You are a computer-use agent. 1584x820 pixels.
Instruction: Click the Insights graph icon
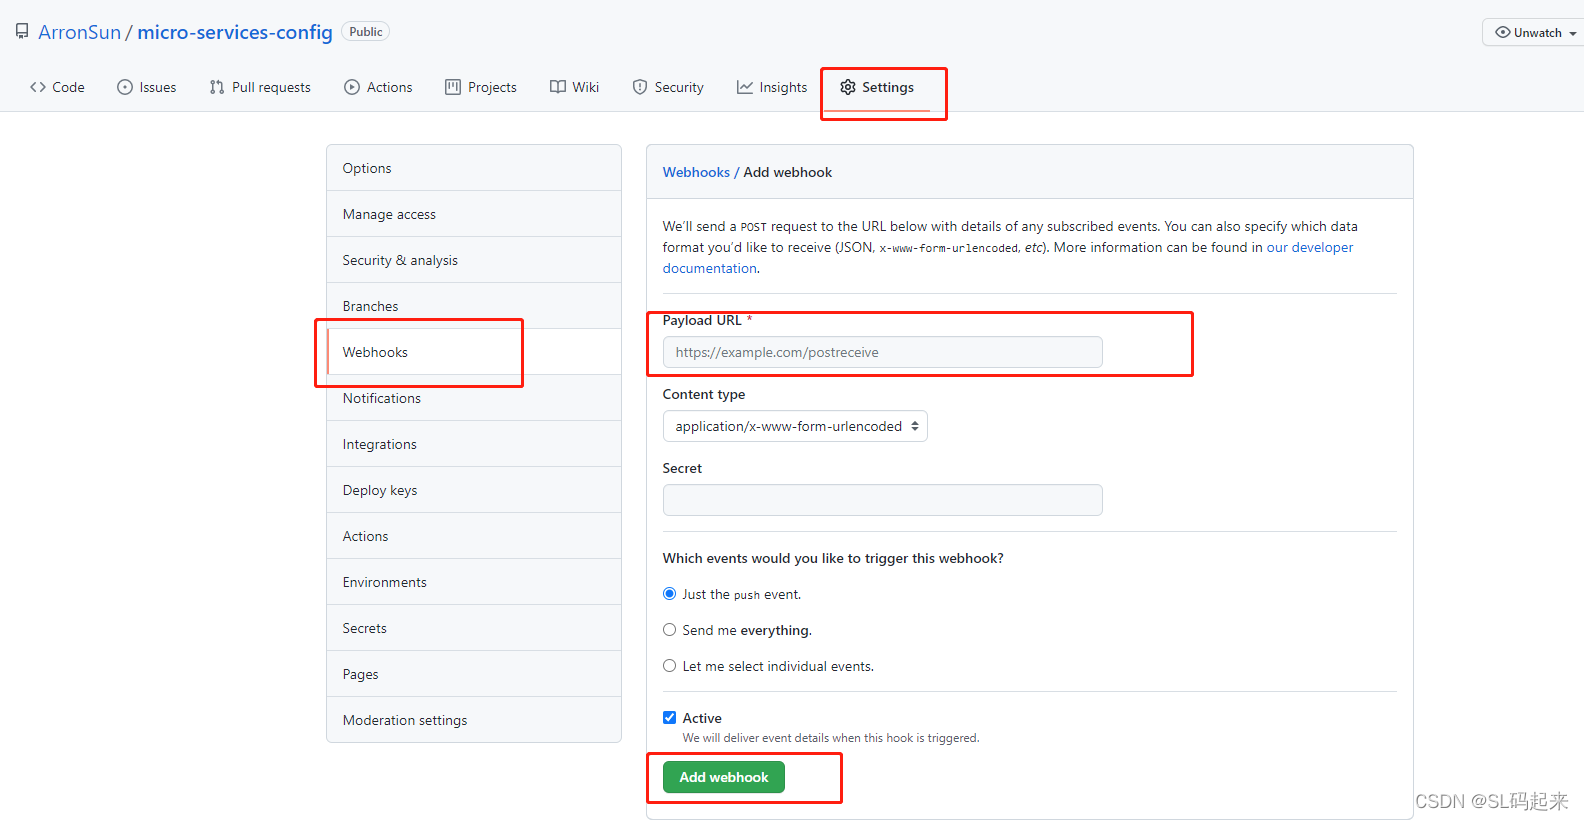745,87
